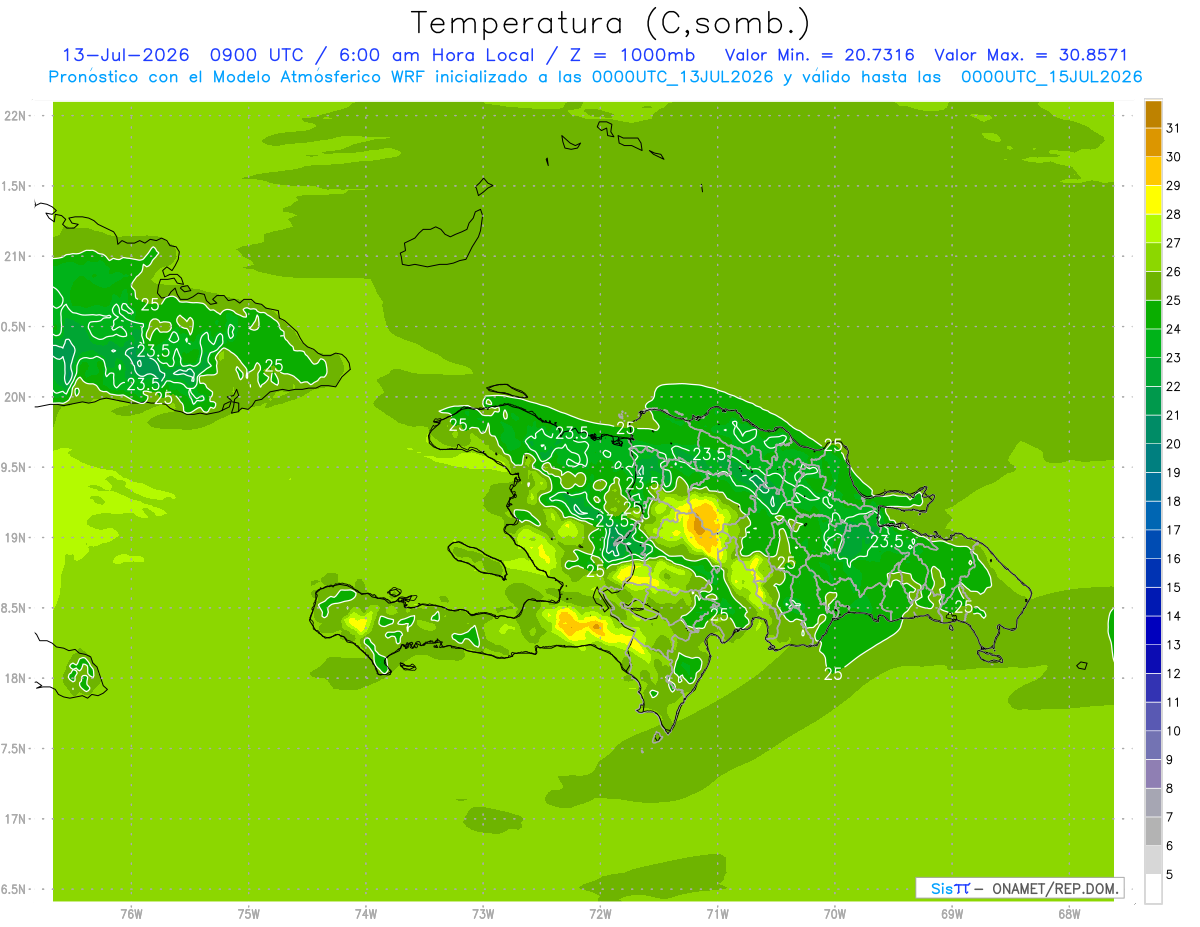Select the purple legend swatch between 9 and 10

point(1153,746)
